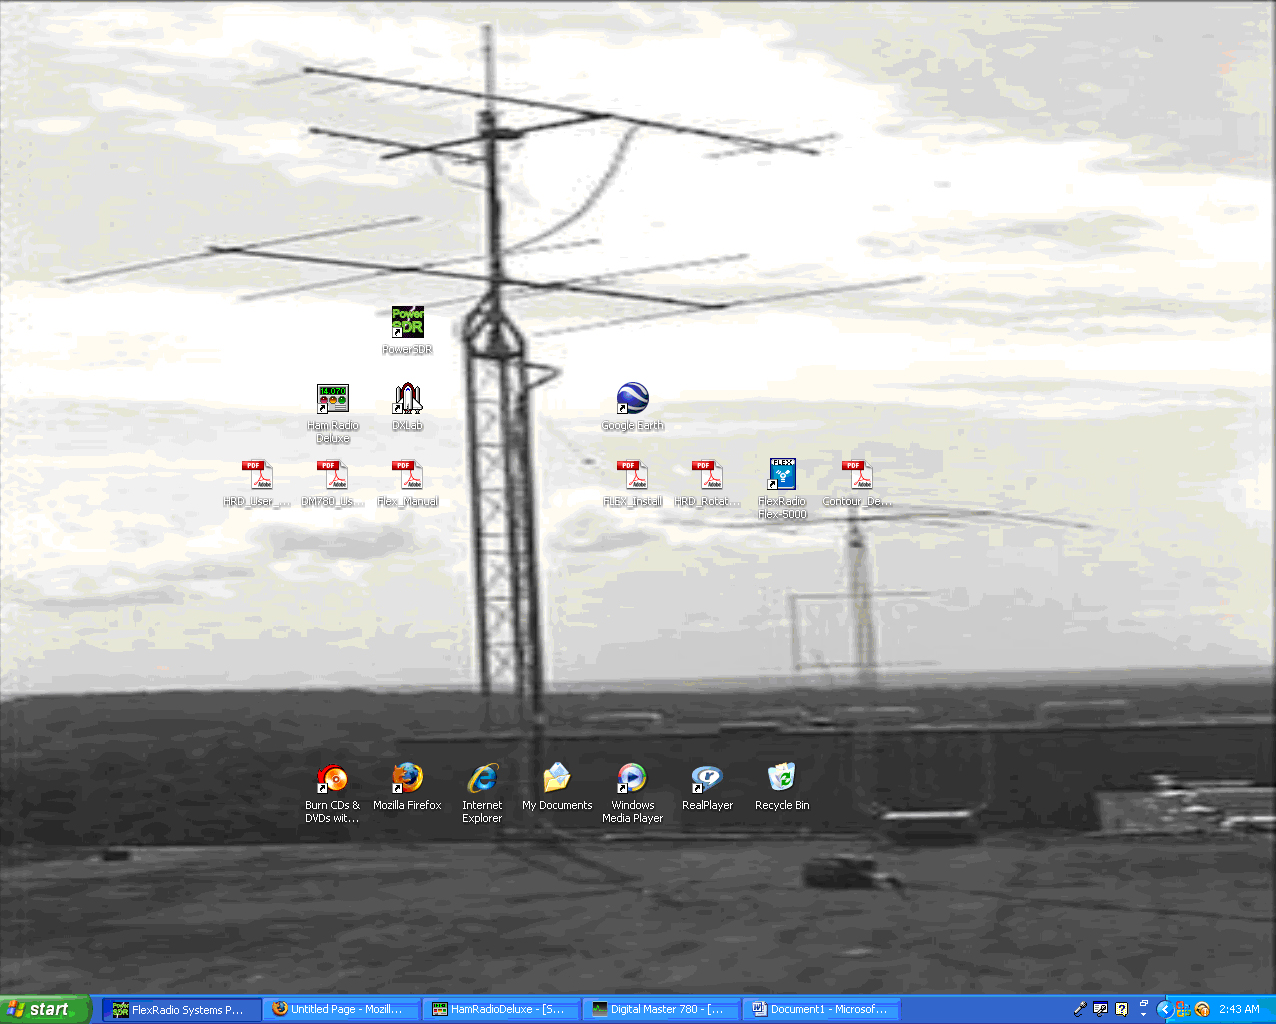The image size is (1276, 1024).
Task: Open the Mozilla Firefox desktop shortcut
Action: (x=407, y=779)
